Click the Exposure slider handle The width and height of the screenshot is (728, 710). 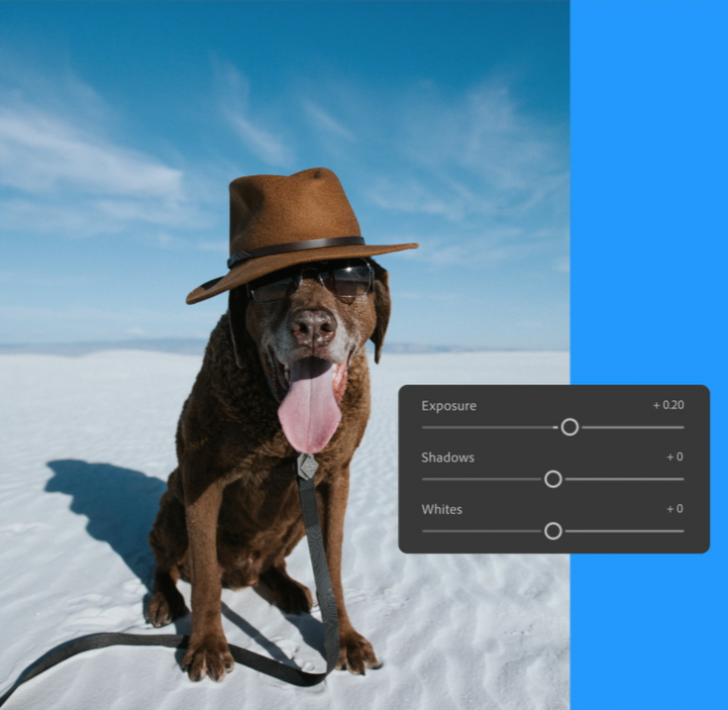coord(570,427)
